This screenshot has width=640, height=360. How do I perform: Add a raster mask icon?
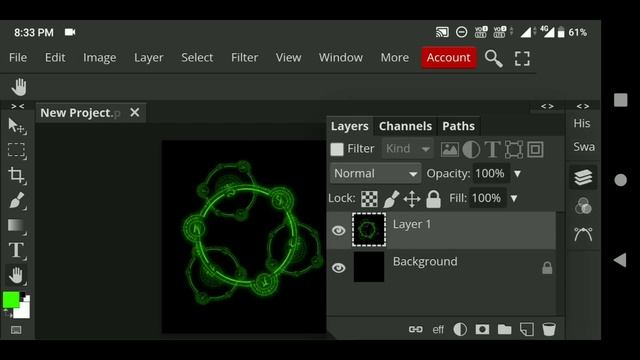[x=482, y=329]
